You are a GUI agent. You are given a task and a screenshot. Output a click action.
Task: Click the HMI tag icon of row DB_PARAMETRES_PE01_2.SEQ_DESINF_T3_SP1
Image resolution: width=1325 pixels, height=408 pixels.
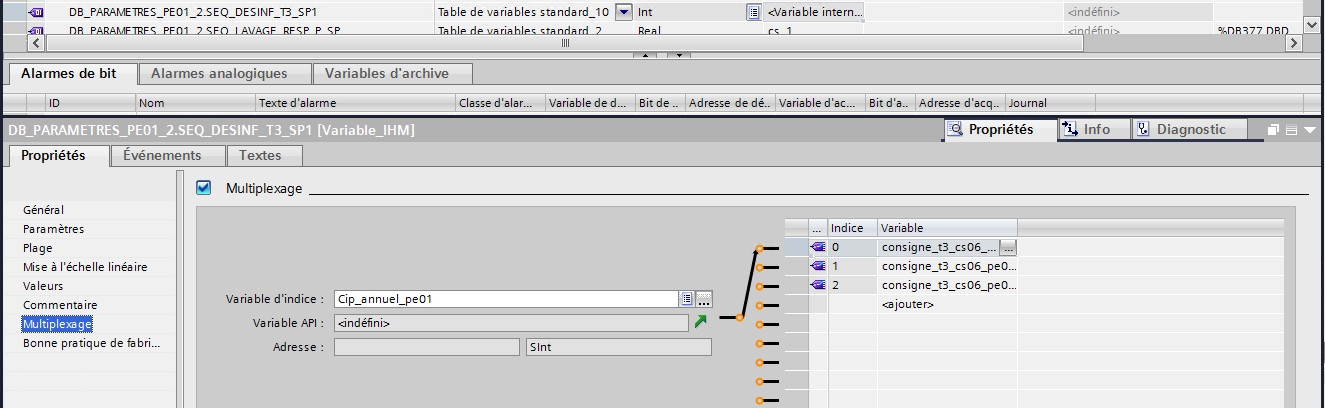[38, 12]
